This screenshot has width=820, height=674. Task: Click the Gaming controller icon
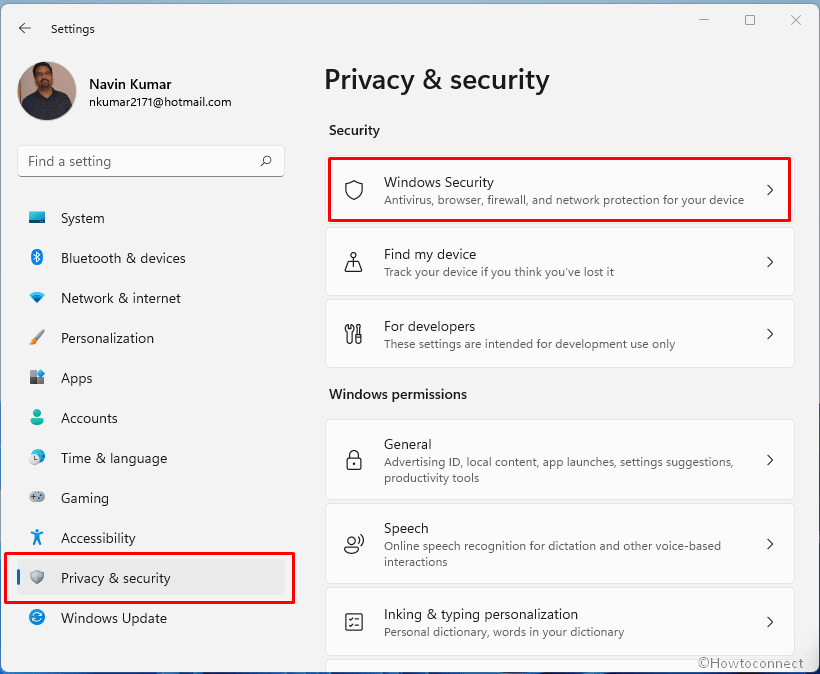click(x=37, y=497)
